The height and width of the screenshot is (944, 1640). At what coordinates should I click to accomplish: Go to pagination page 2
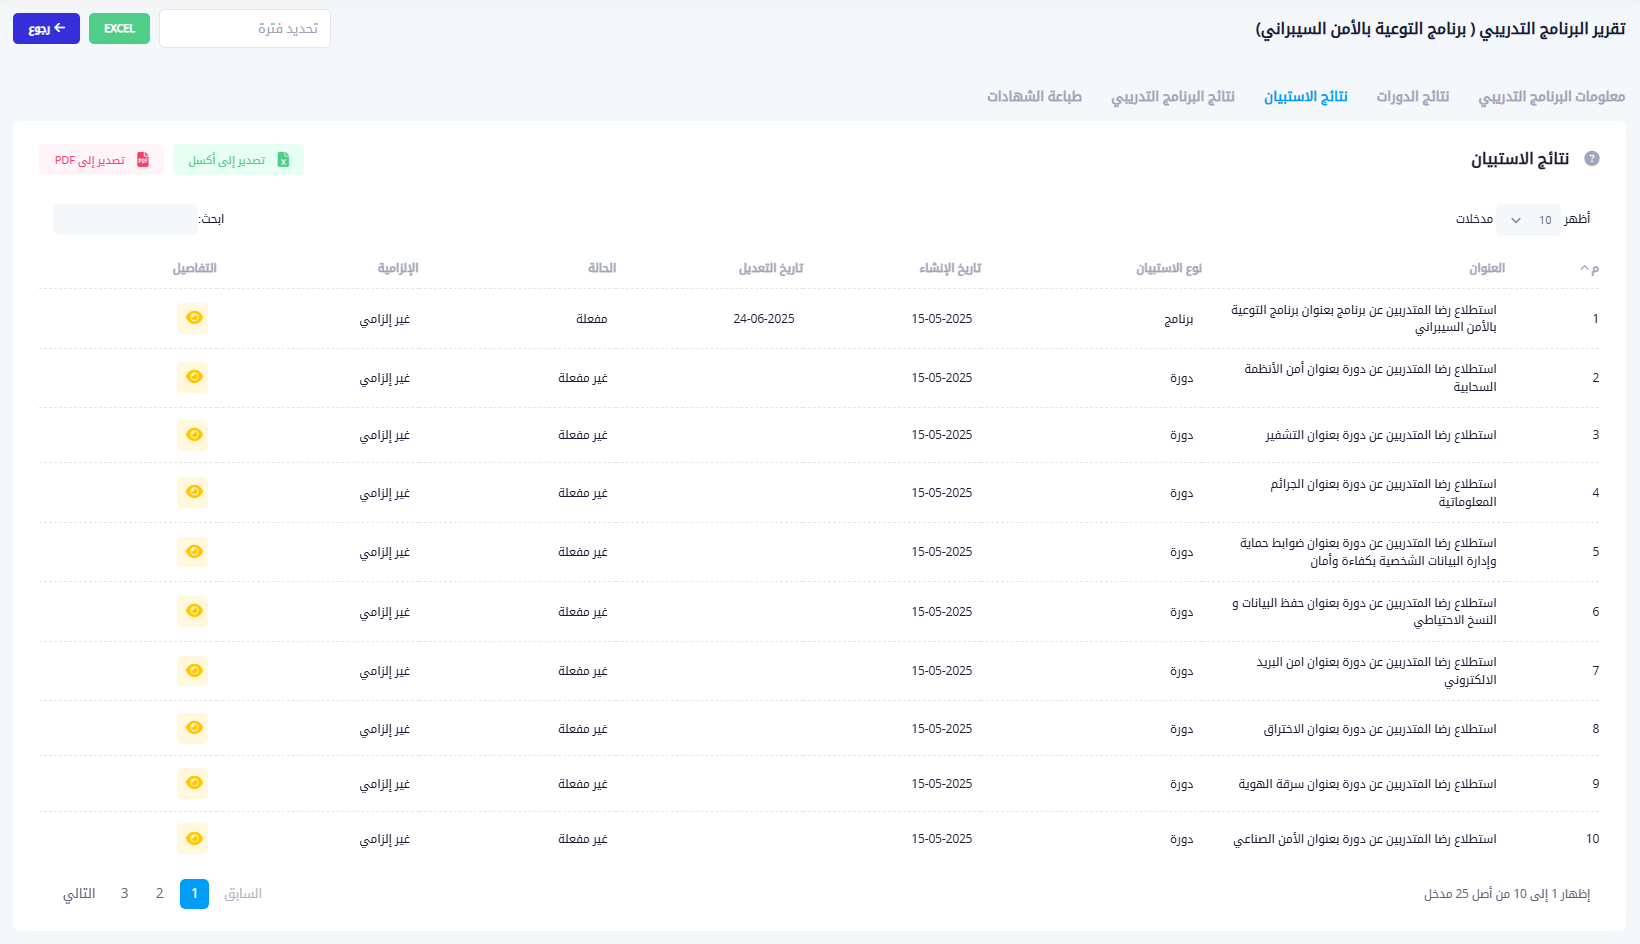(x=159, y=894)
